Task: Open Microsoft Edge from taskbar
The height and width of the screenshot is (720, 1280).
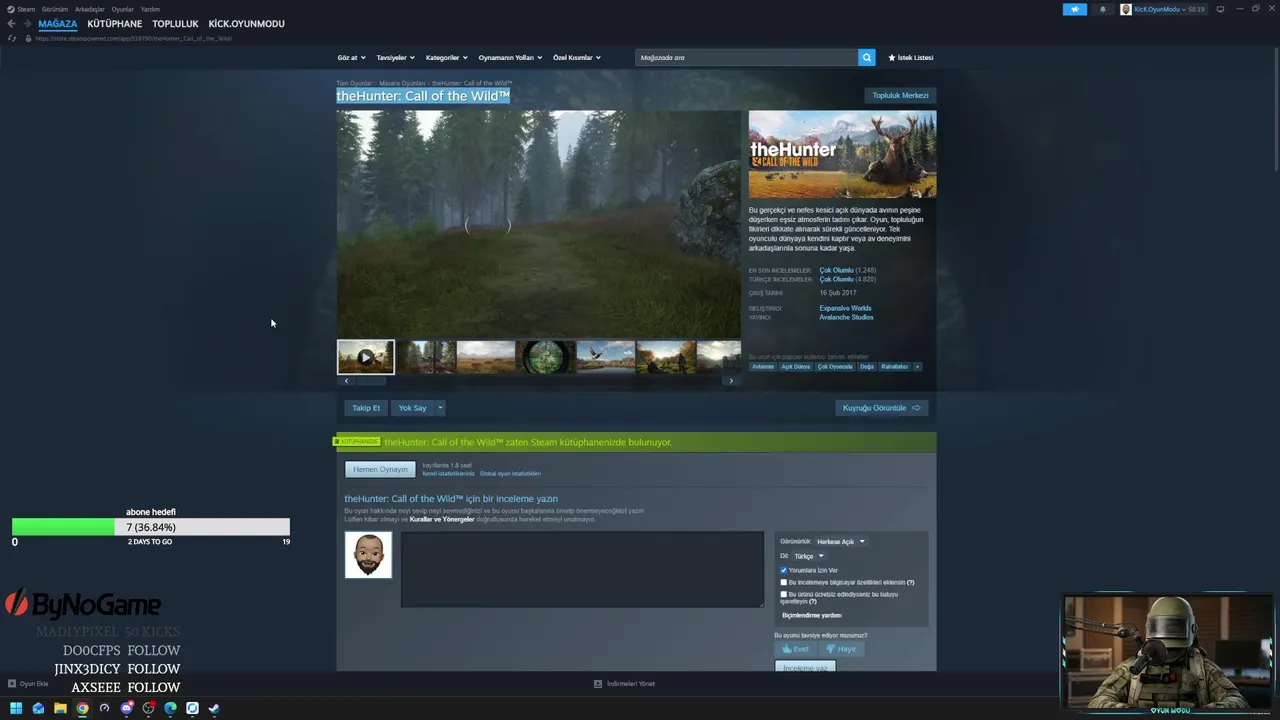Action: 170,708
